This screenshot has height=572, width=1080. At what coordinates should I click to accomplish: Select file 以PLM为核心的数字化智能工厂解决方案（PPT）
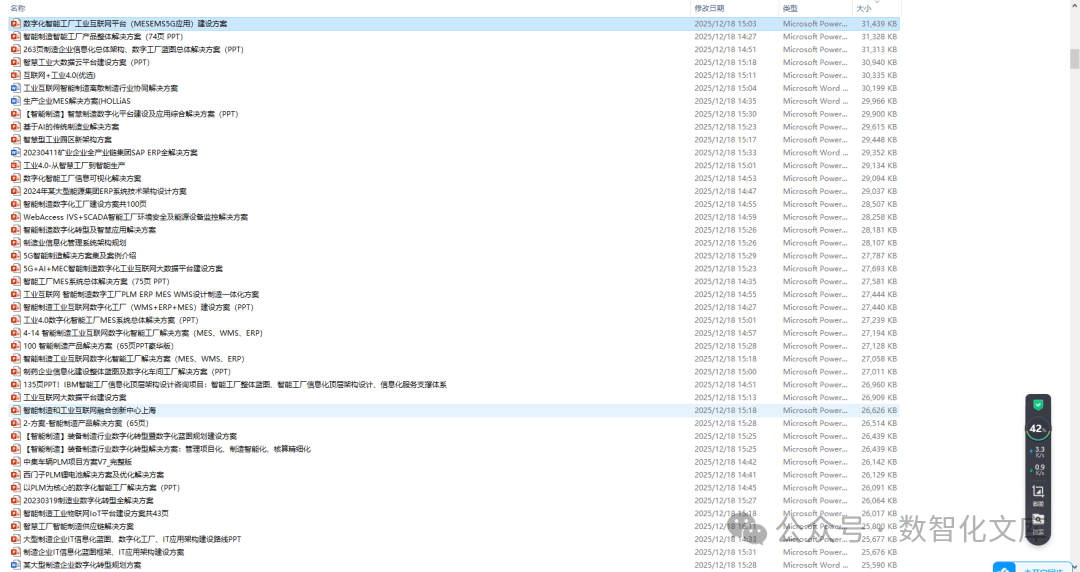point(101,487)
